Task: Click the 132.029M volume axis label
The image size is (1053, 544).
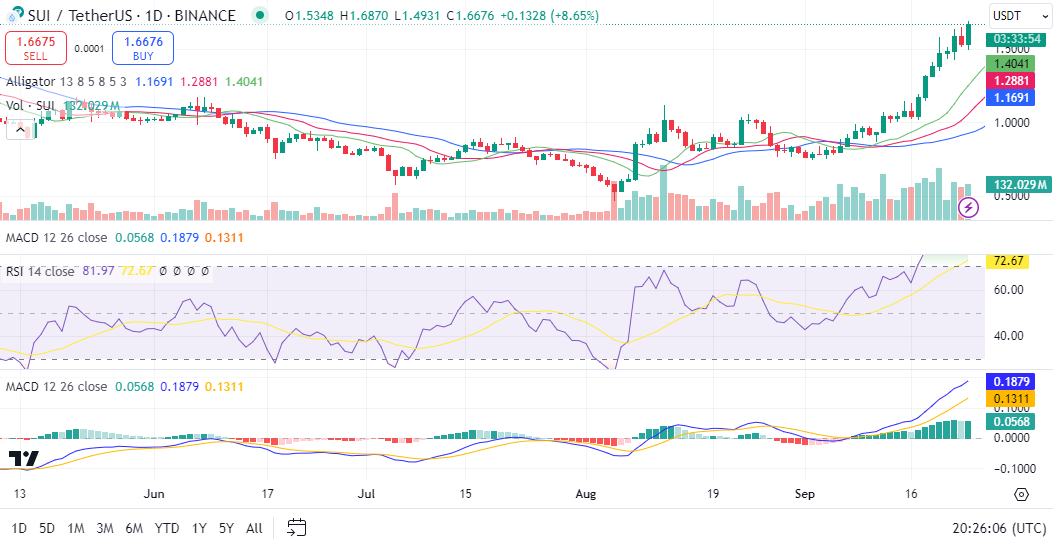Action: coord(1018,184)
